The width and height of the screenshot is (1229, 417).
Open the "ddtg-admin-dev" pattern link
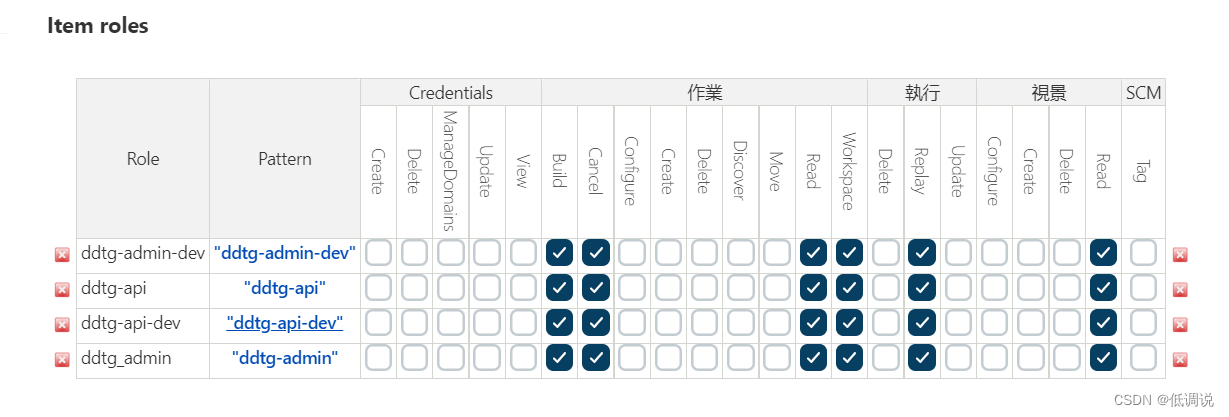285,254
